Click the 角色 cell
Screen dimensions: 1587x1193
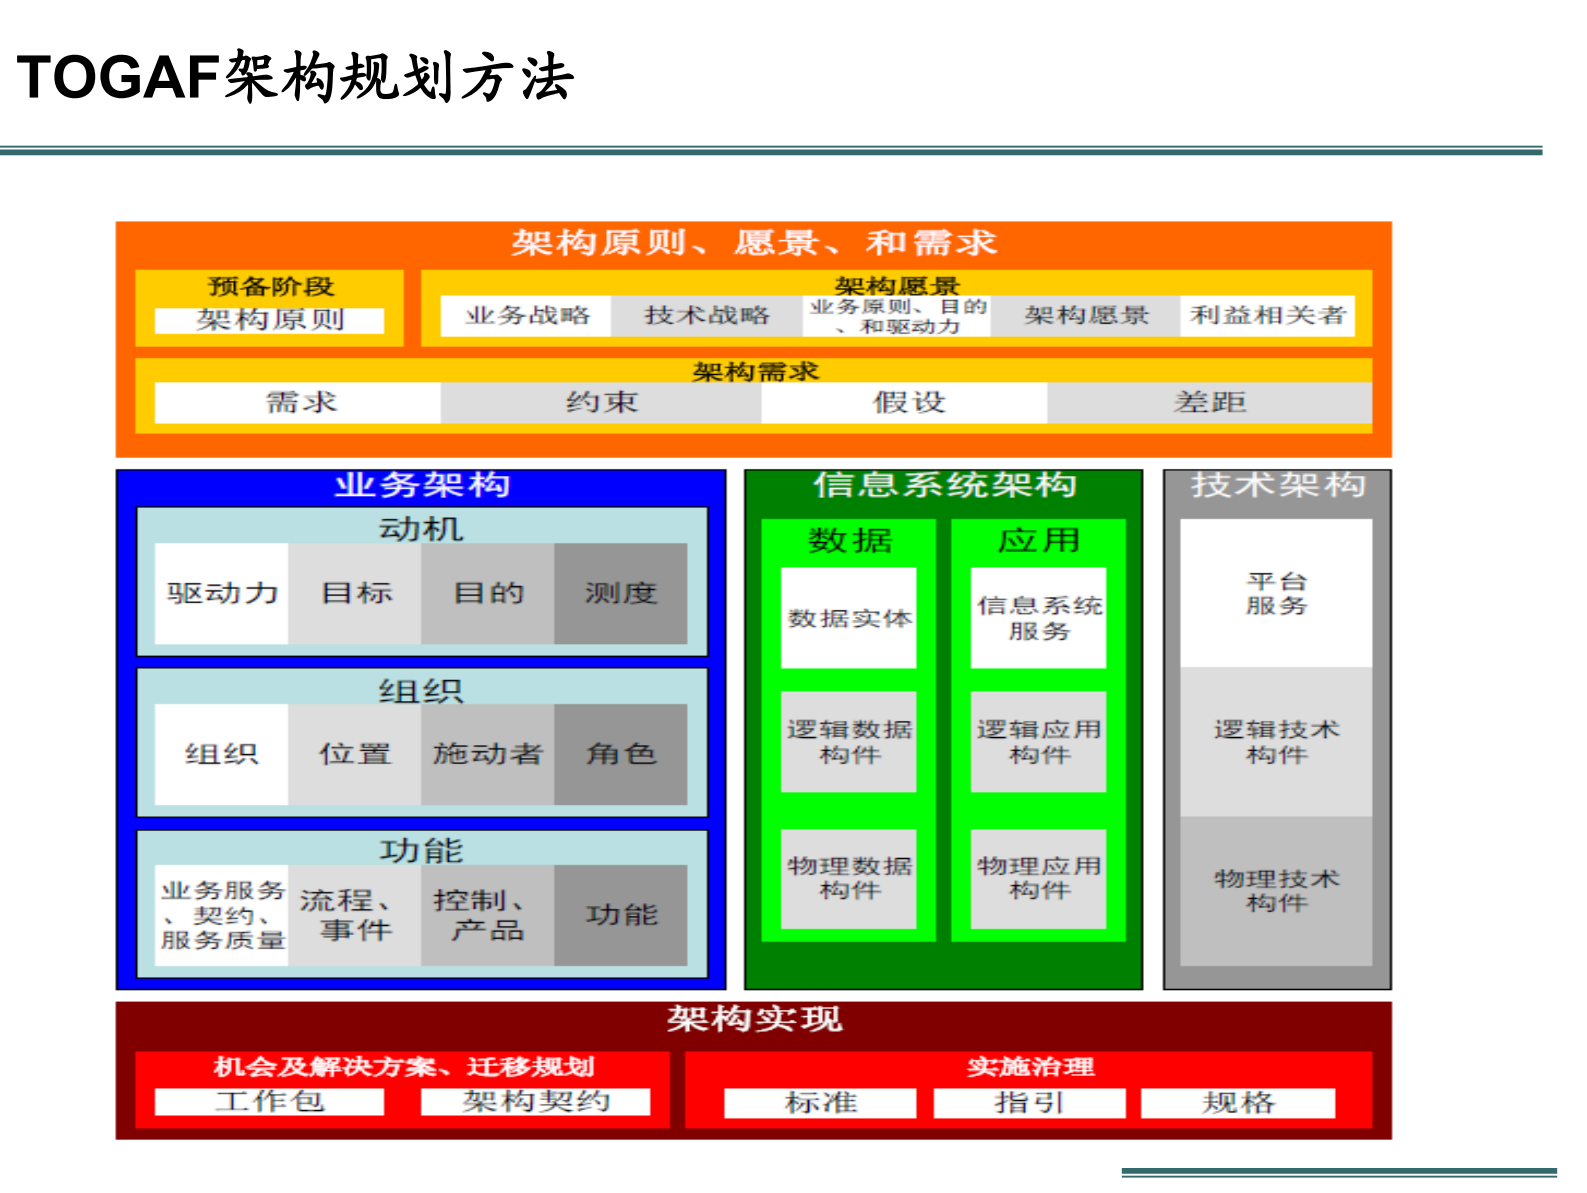click(621, 754)
